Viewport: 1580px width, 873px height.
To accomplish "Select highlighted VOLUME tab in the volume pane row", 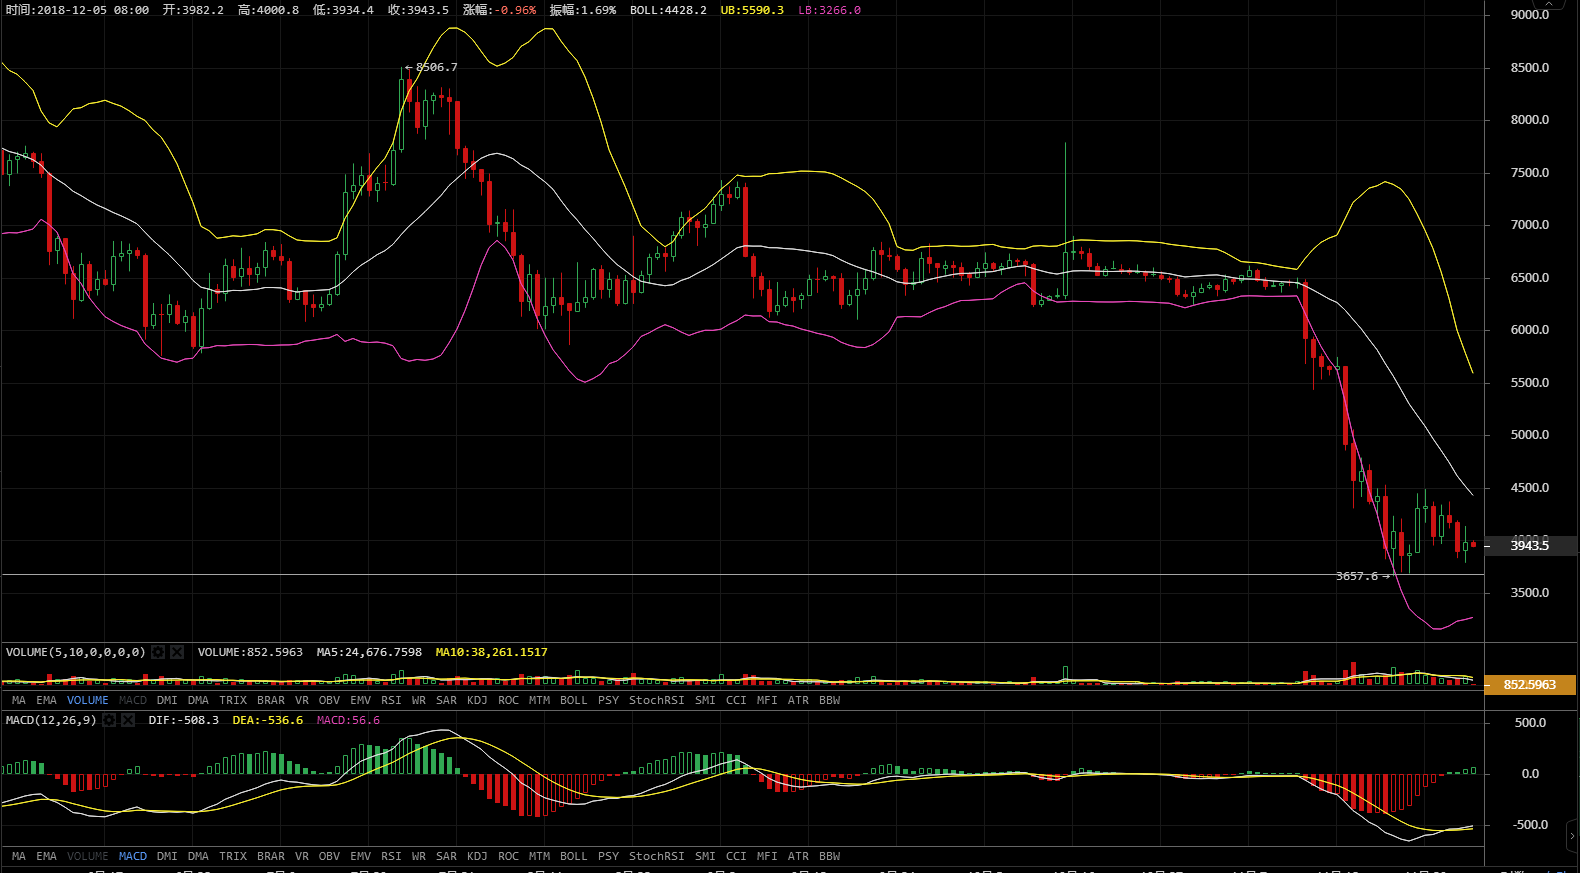I will 88,700.
